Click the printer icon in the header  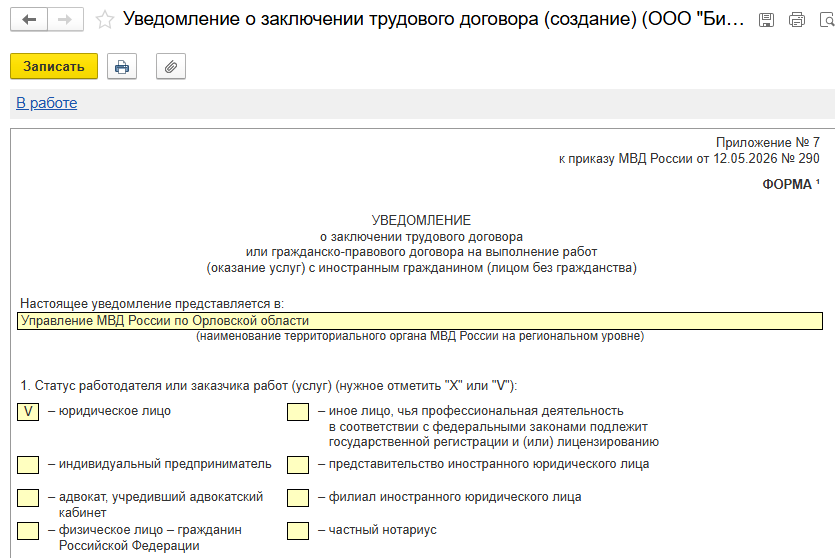point(797,20)
